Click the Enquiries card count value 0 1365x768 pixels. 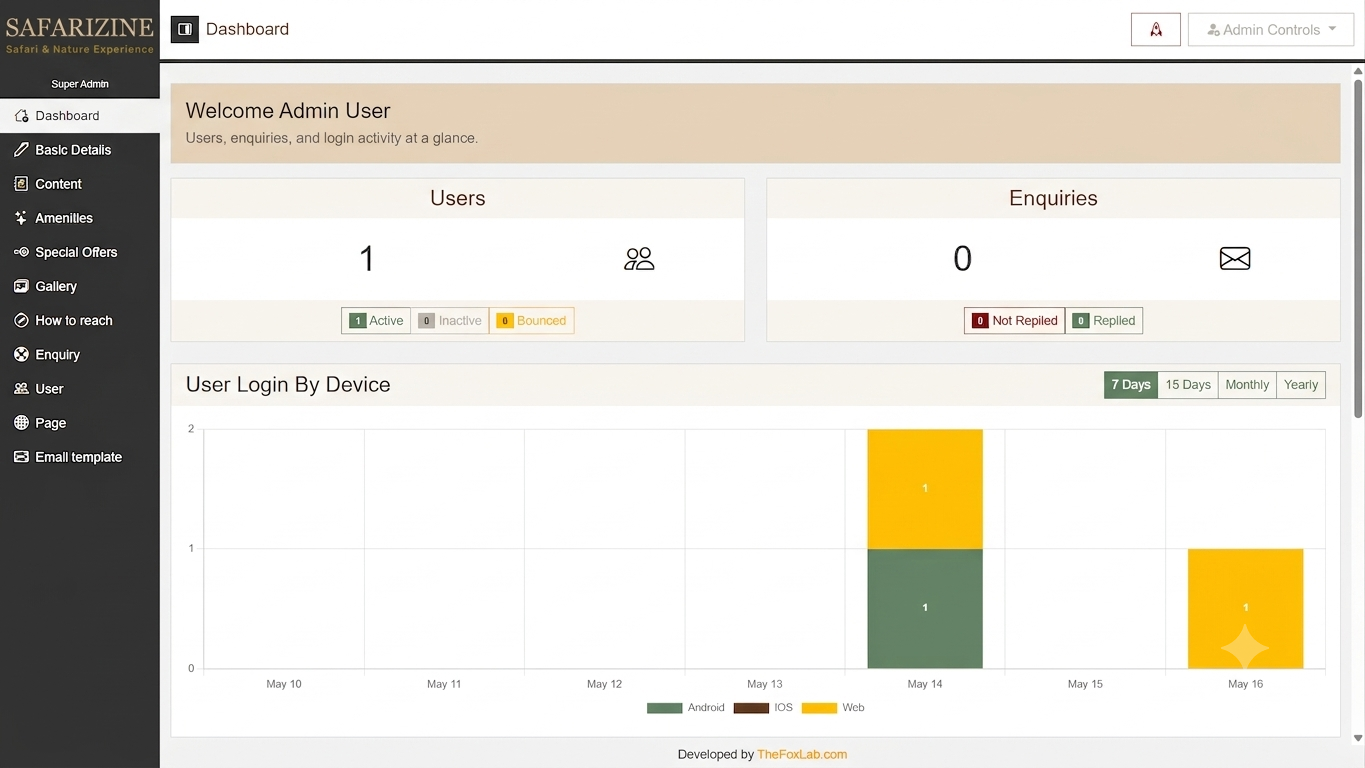pos(962,259)
